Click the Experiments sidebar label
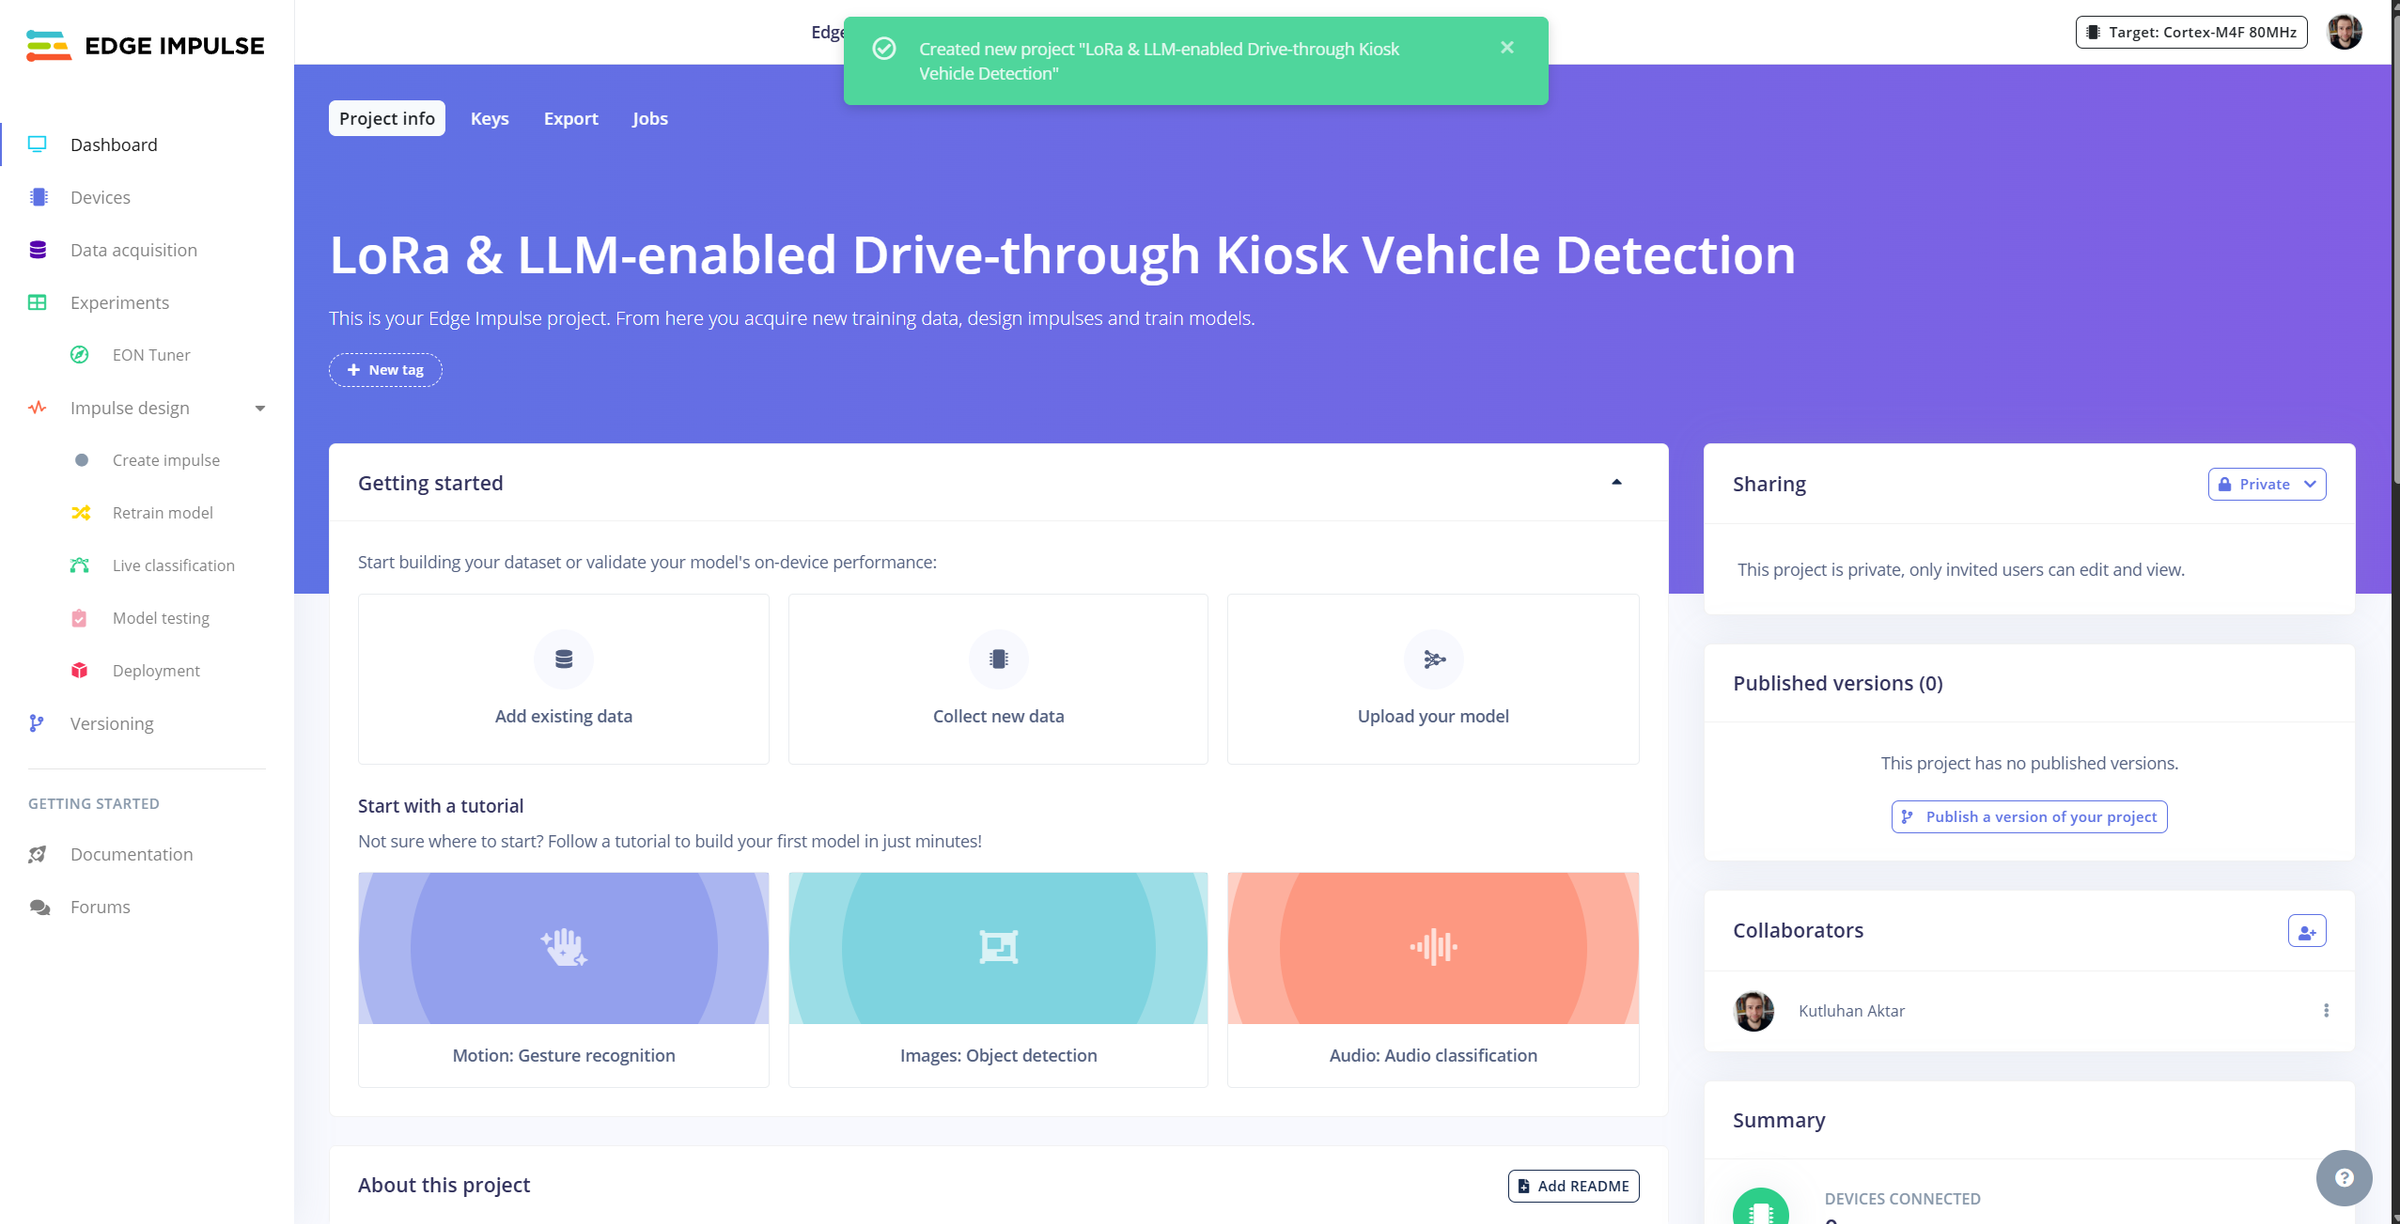The height and width of the screenshot is (1224, 2400). pyautogui.click(x=120, y=303)
